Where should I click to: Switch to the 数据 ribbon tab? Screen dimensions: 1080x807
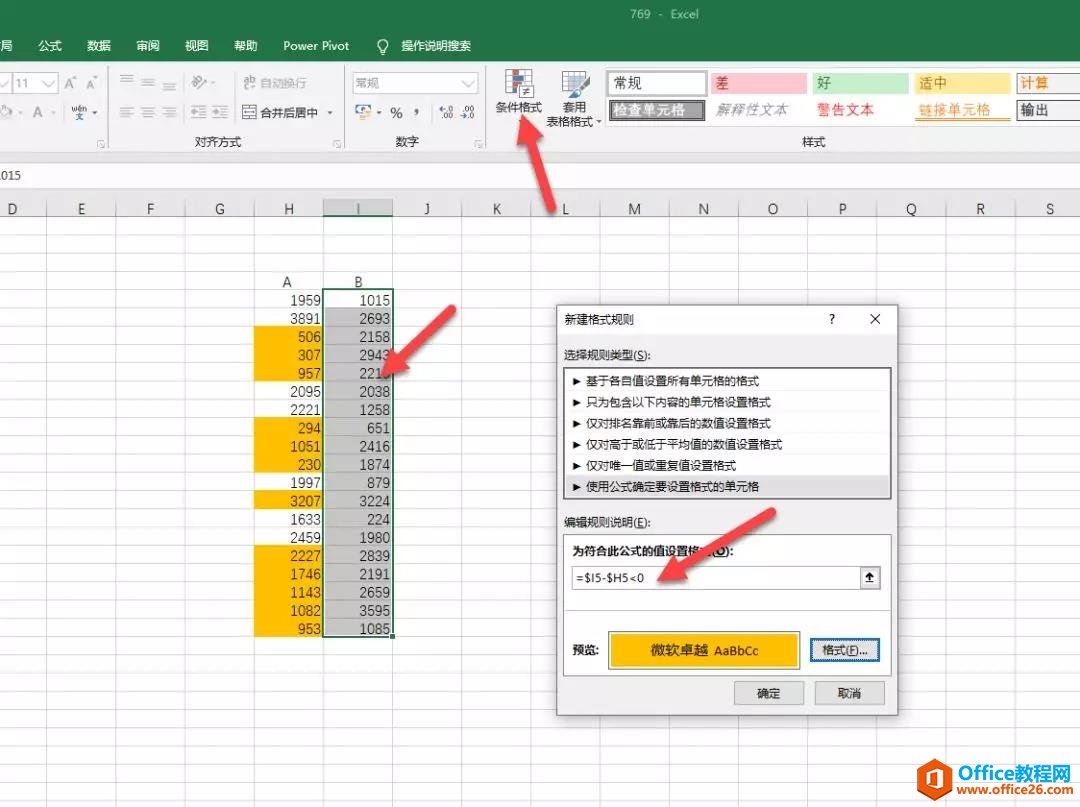pyautogui.click(x=97, y=46)
